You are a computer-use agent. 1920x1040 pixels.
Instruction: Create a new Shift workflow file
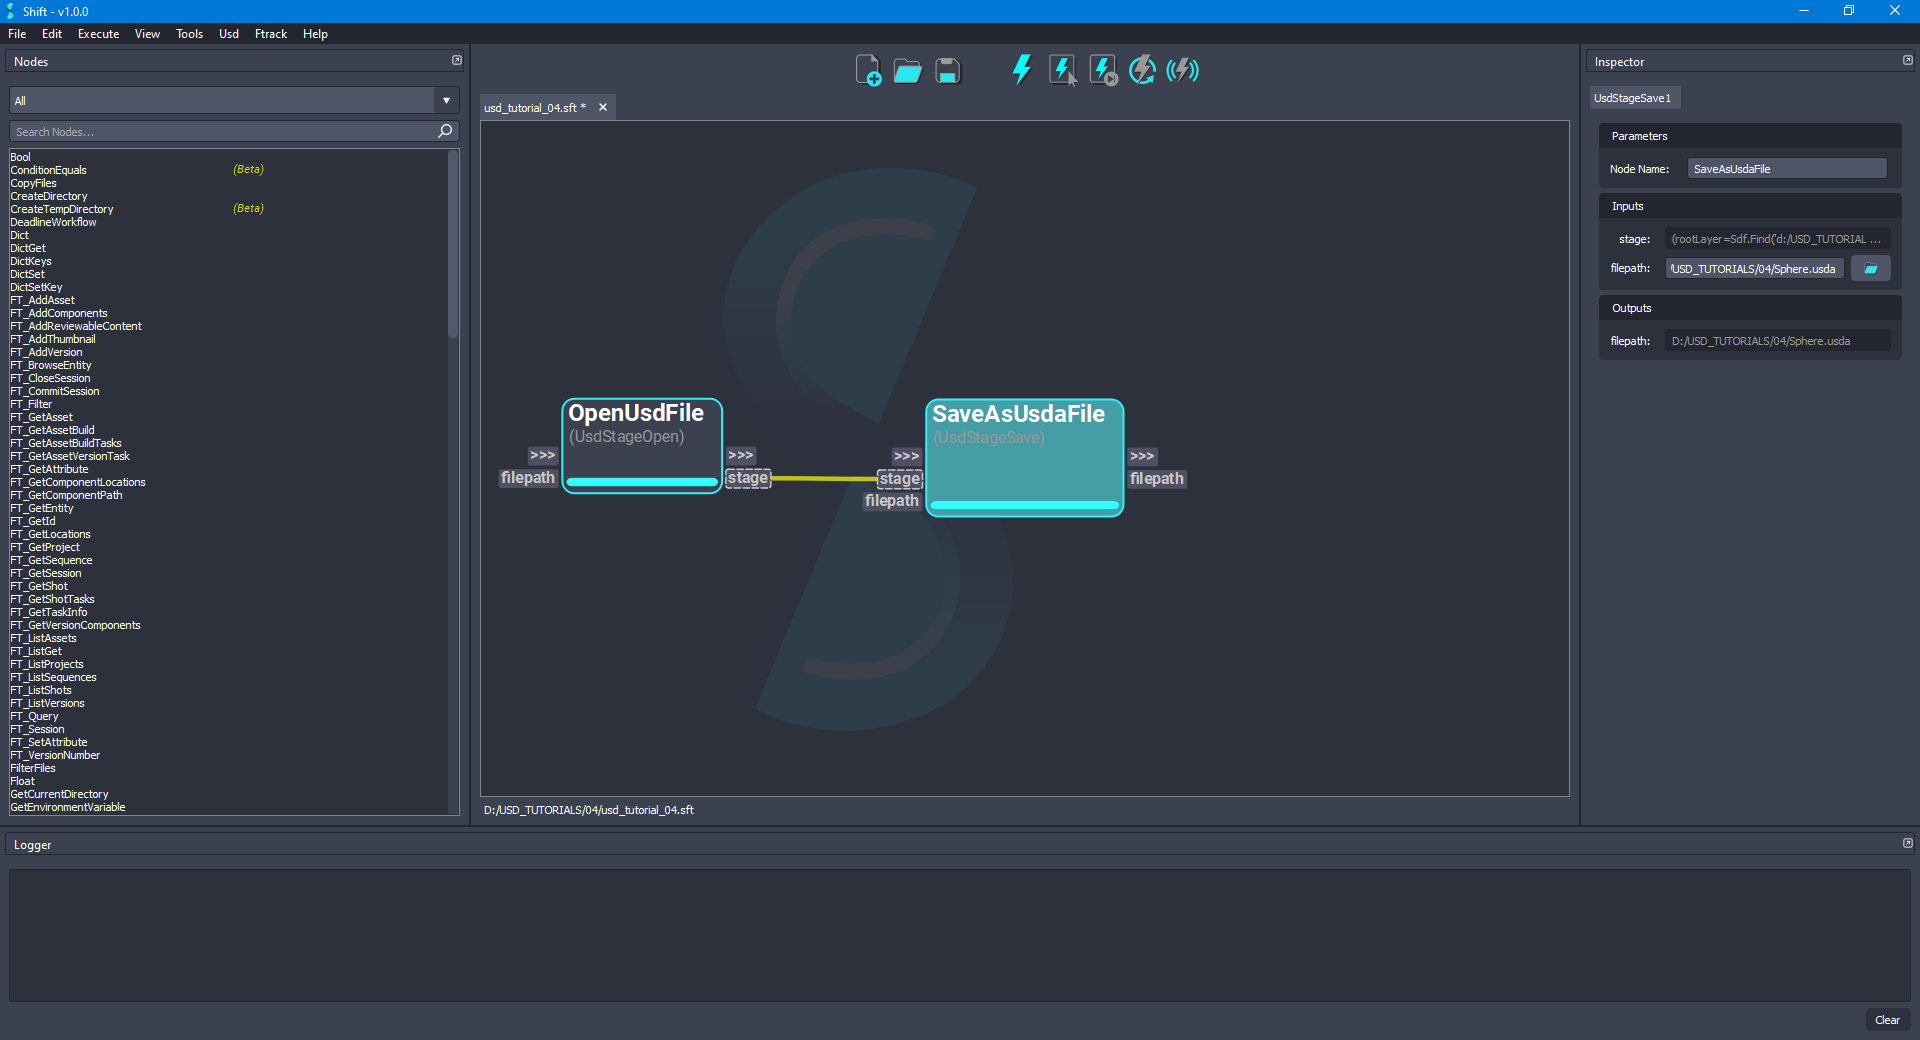point(868,70)
